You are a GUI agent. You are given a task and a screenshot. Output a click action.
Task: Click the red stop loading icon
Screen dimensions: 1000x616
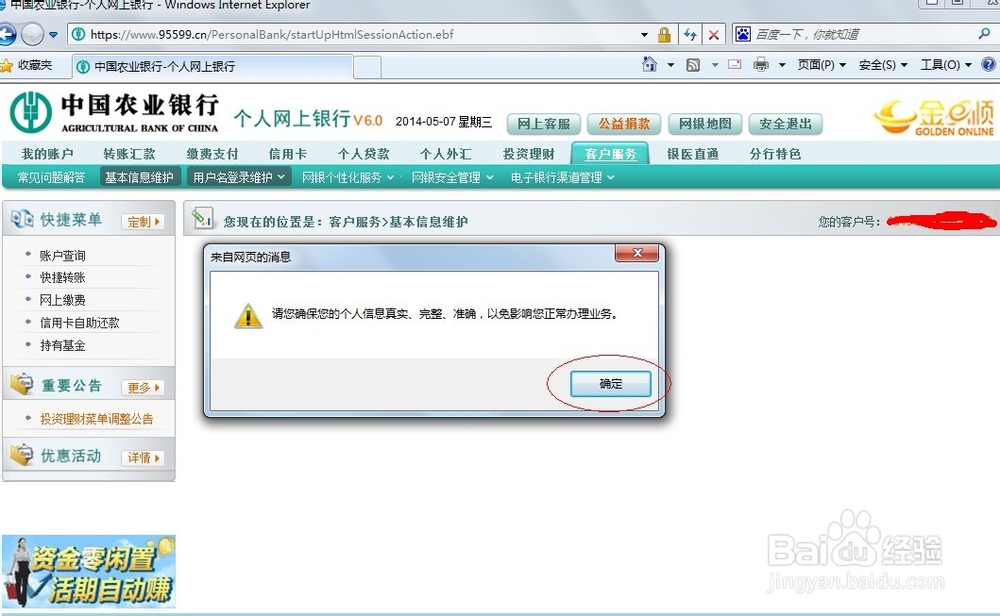714,34
